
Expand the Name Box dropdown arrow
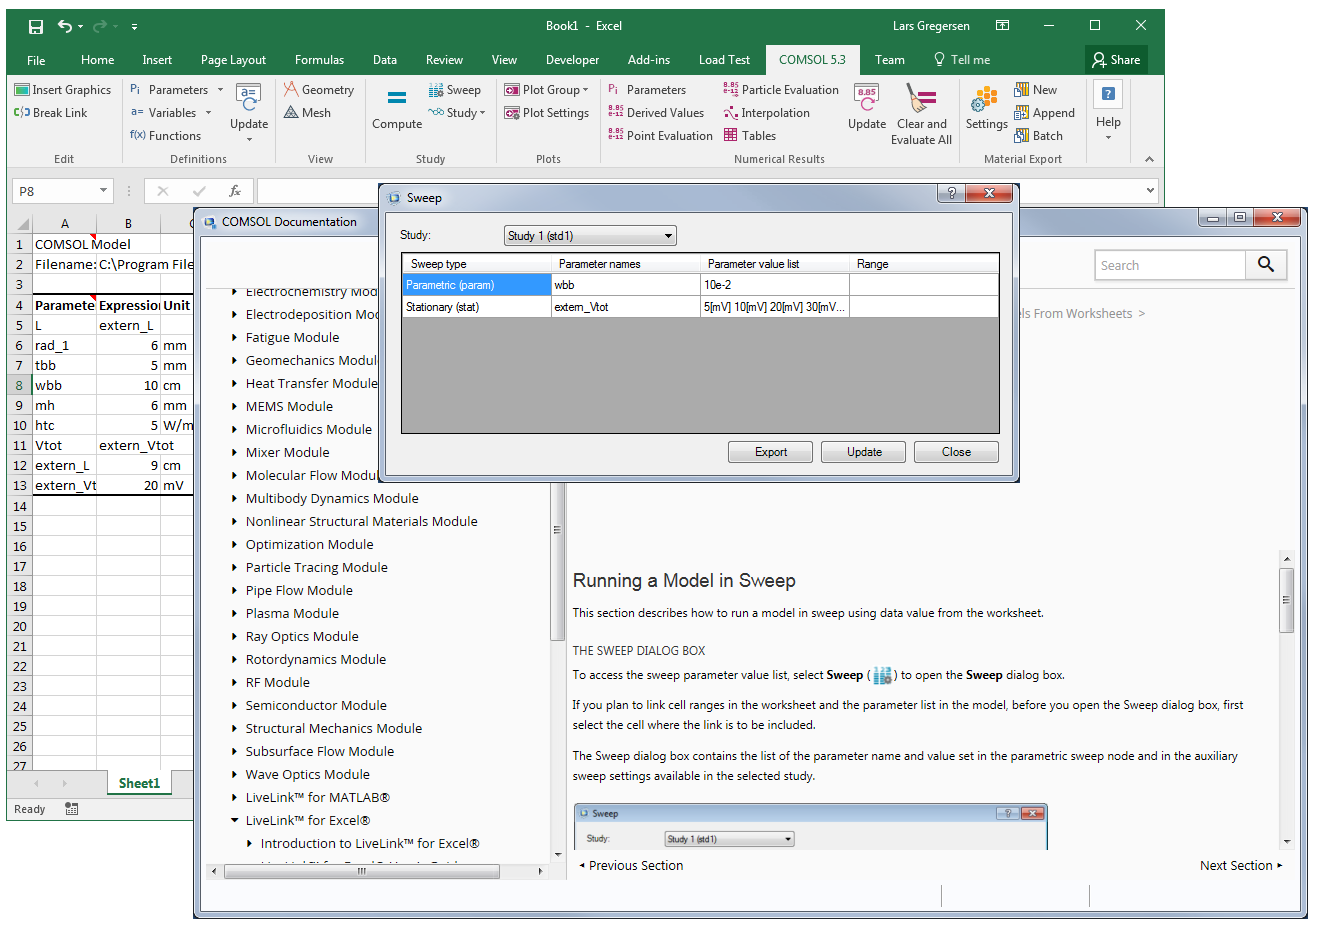tap(103, 191)
